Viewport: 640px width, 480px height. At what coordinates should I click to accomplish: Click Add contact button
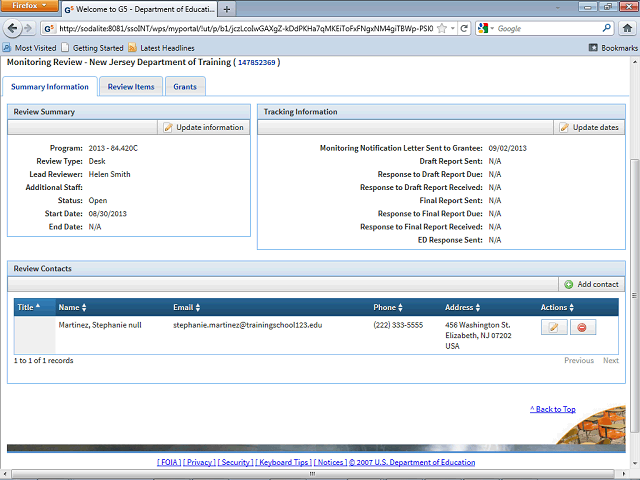[591, 284]
